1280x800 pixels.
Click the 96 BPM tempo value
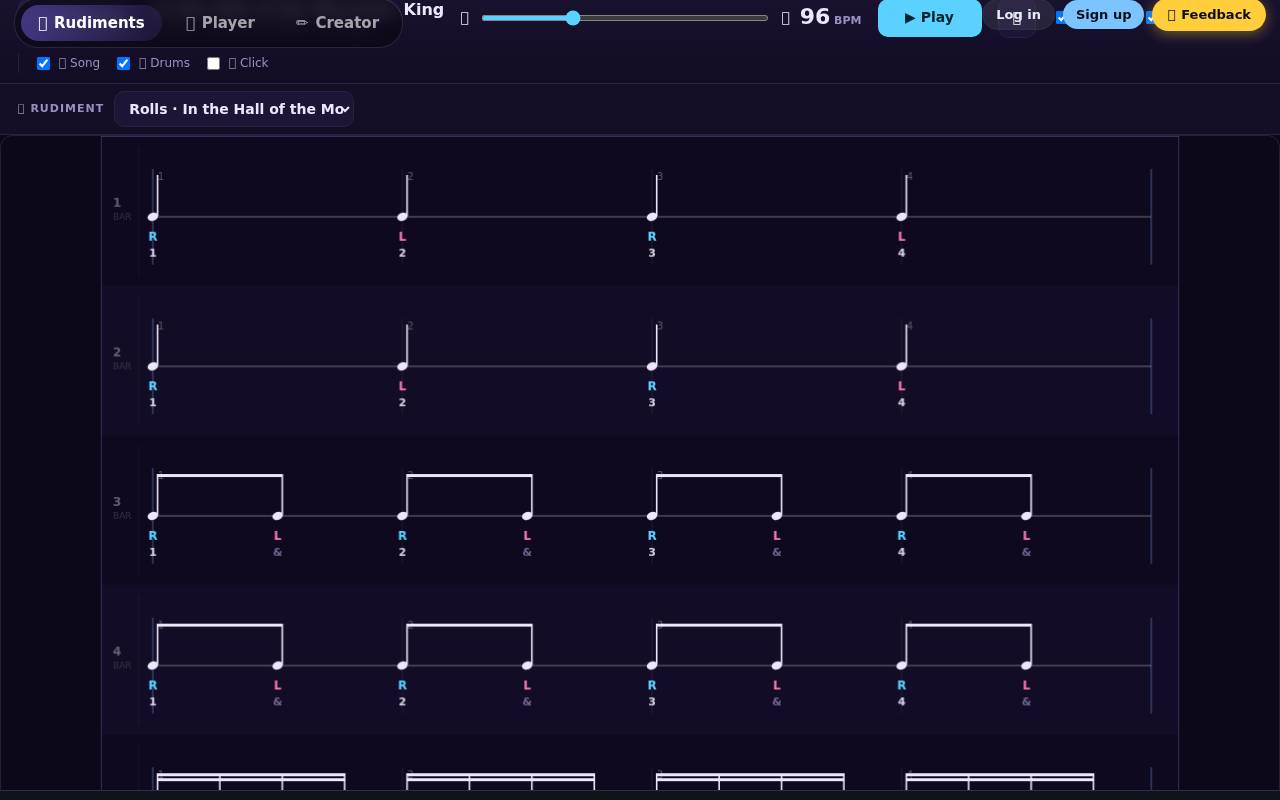830,17
